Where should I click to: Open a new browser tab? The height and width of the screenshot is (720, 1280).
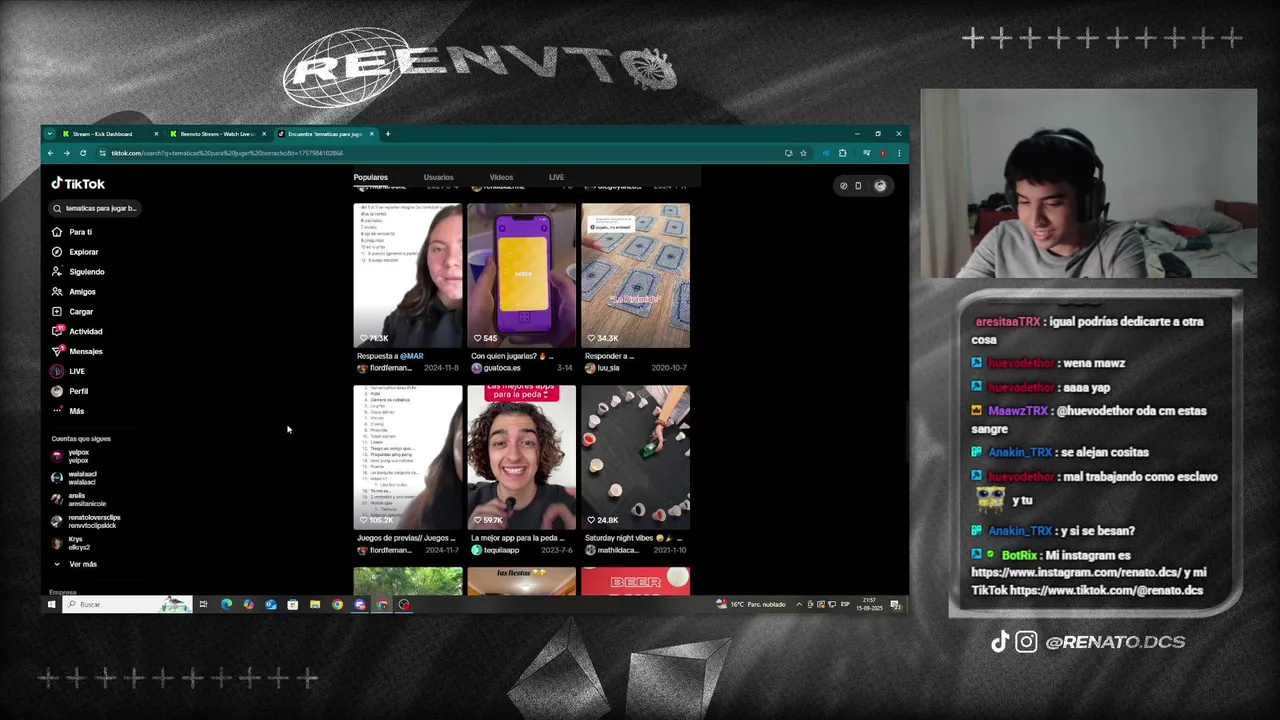point(388,133)
